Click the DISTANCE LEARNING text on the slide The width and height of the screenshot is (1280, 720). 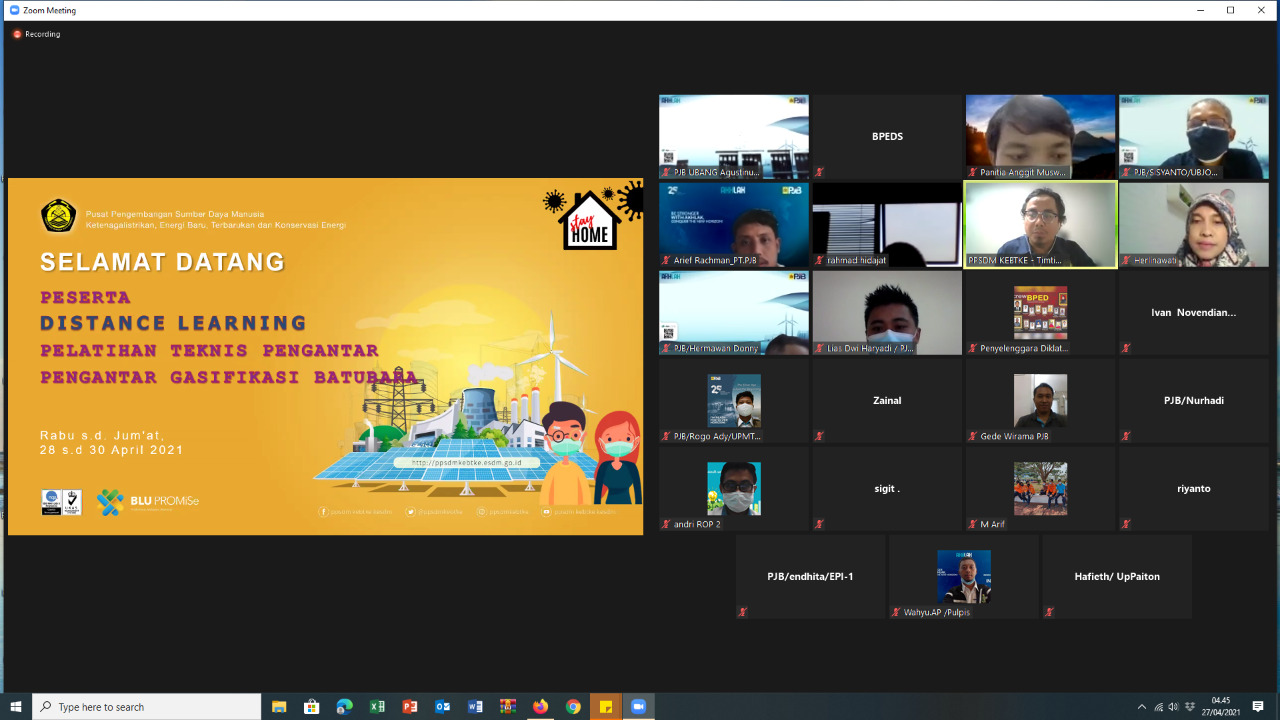pos(173,323)
